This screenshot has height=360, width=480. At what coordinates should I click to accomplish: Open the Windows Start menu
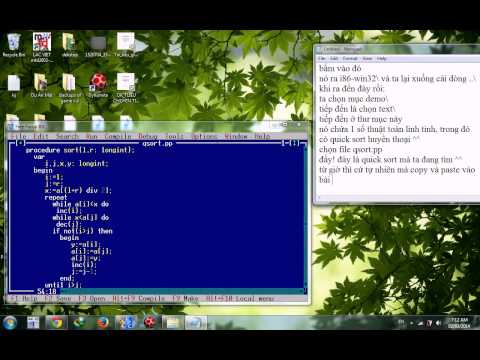(10, 323)
